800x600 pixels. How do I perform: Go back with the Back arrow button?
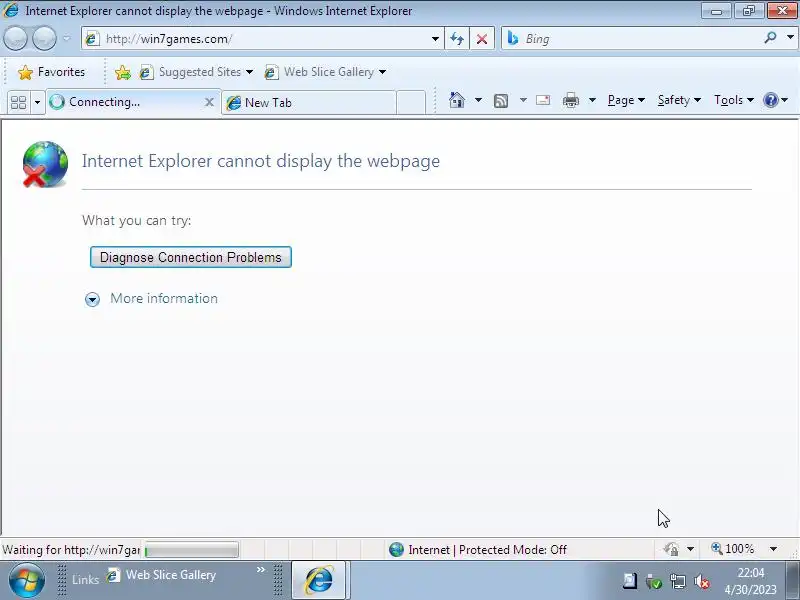[x=15, y=39]
